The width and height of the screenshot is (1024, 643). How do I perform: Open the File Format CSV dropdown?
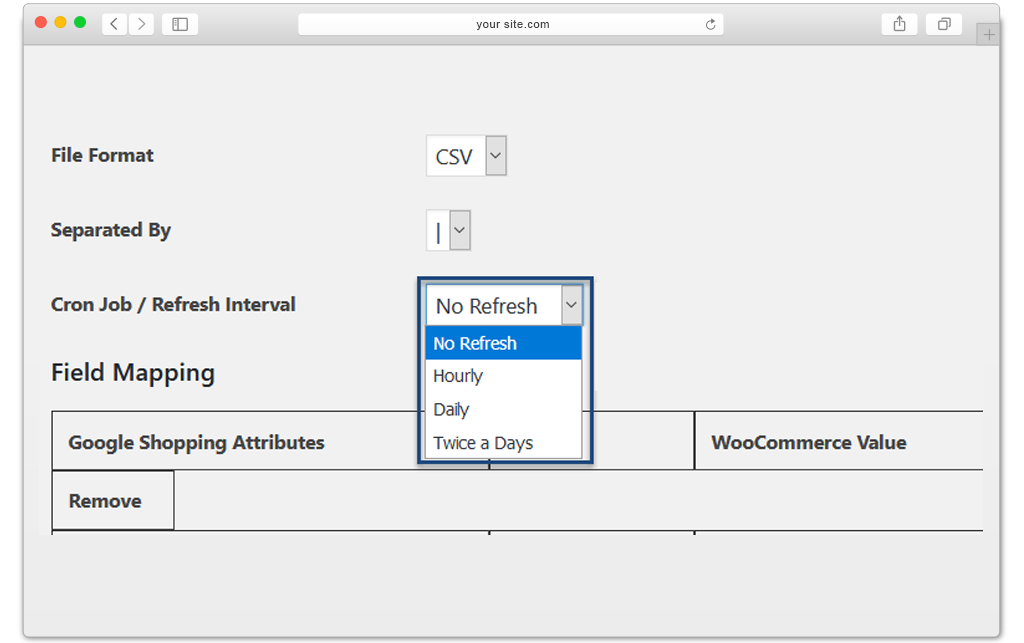click(x=466, y=156)
